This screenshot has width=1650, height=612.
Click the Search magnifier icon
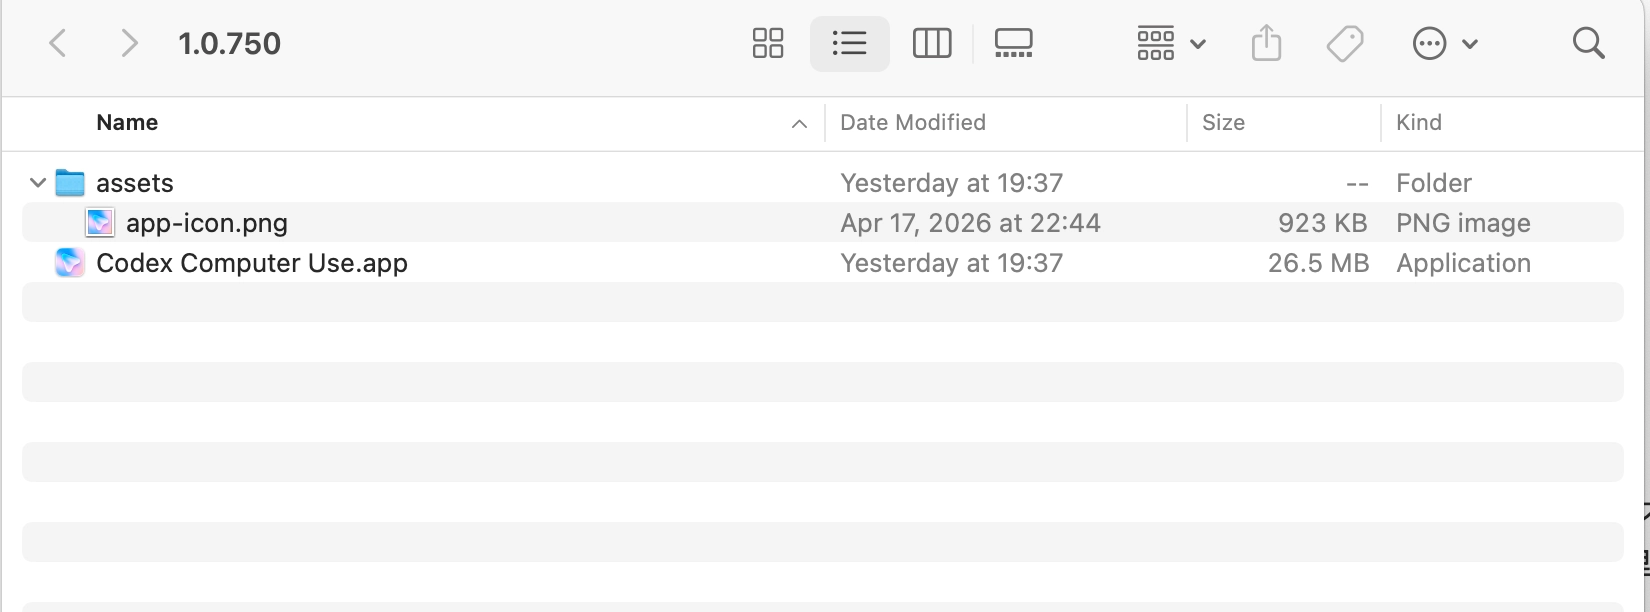click(1588, 43)
